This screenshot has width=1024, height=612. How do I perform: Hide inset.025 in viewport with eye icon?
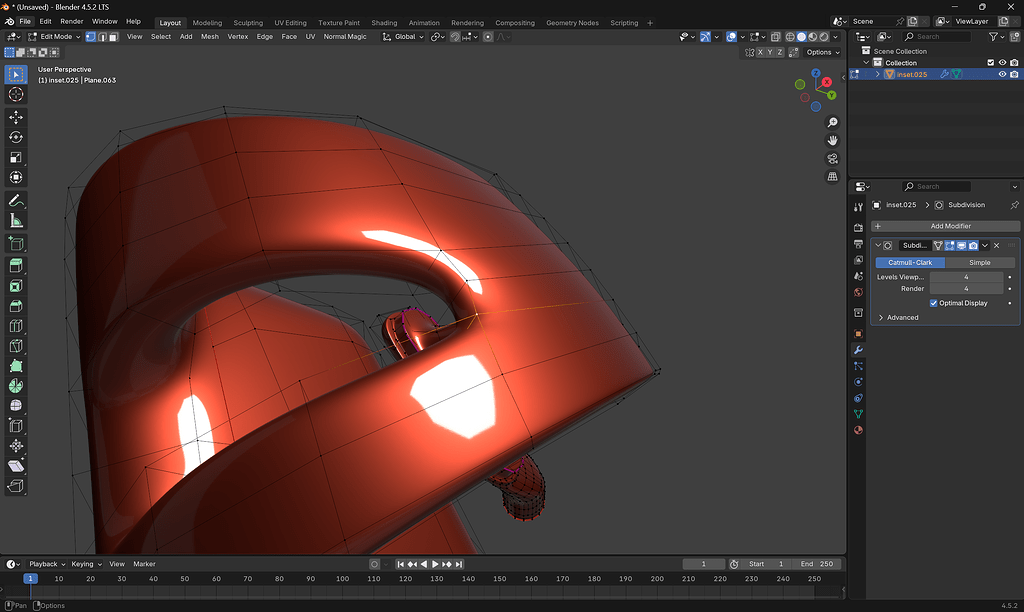point(1002,74)
